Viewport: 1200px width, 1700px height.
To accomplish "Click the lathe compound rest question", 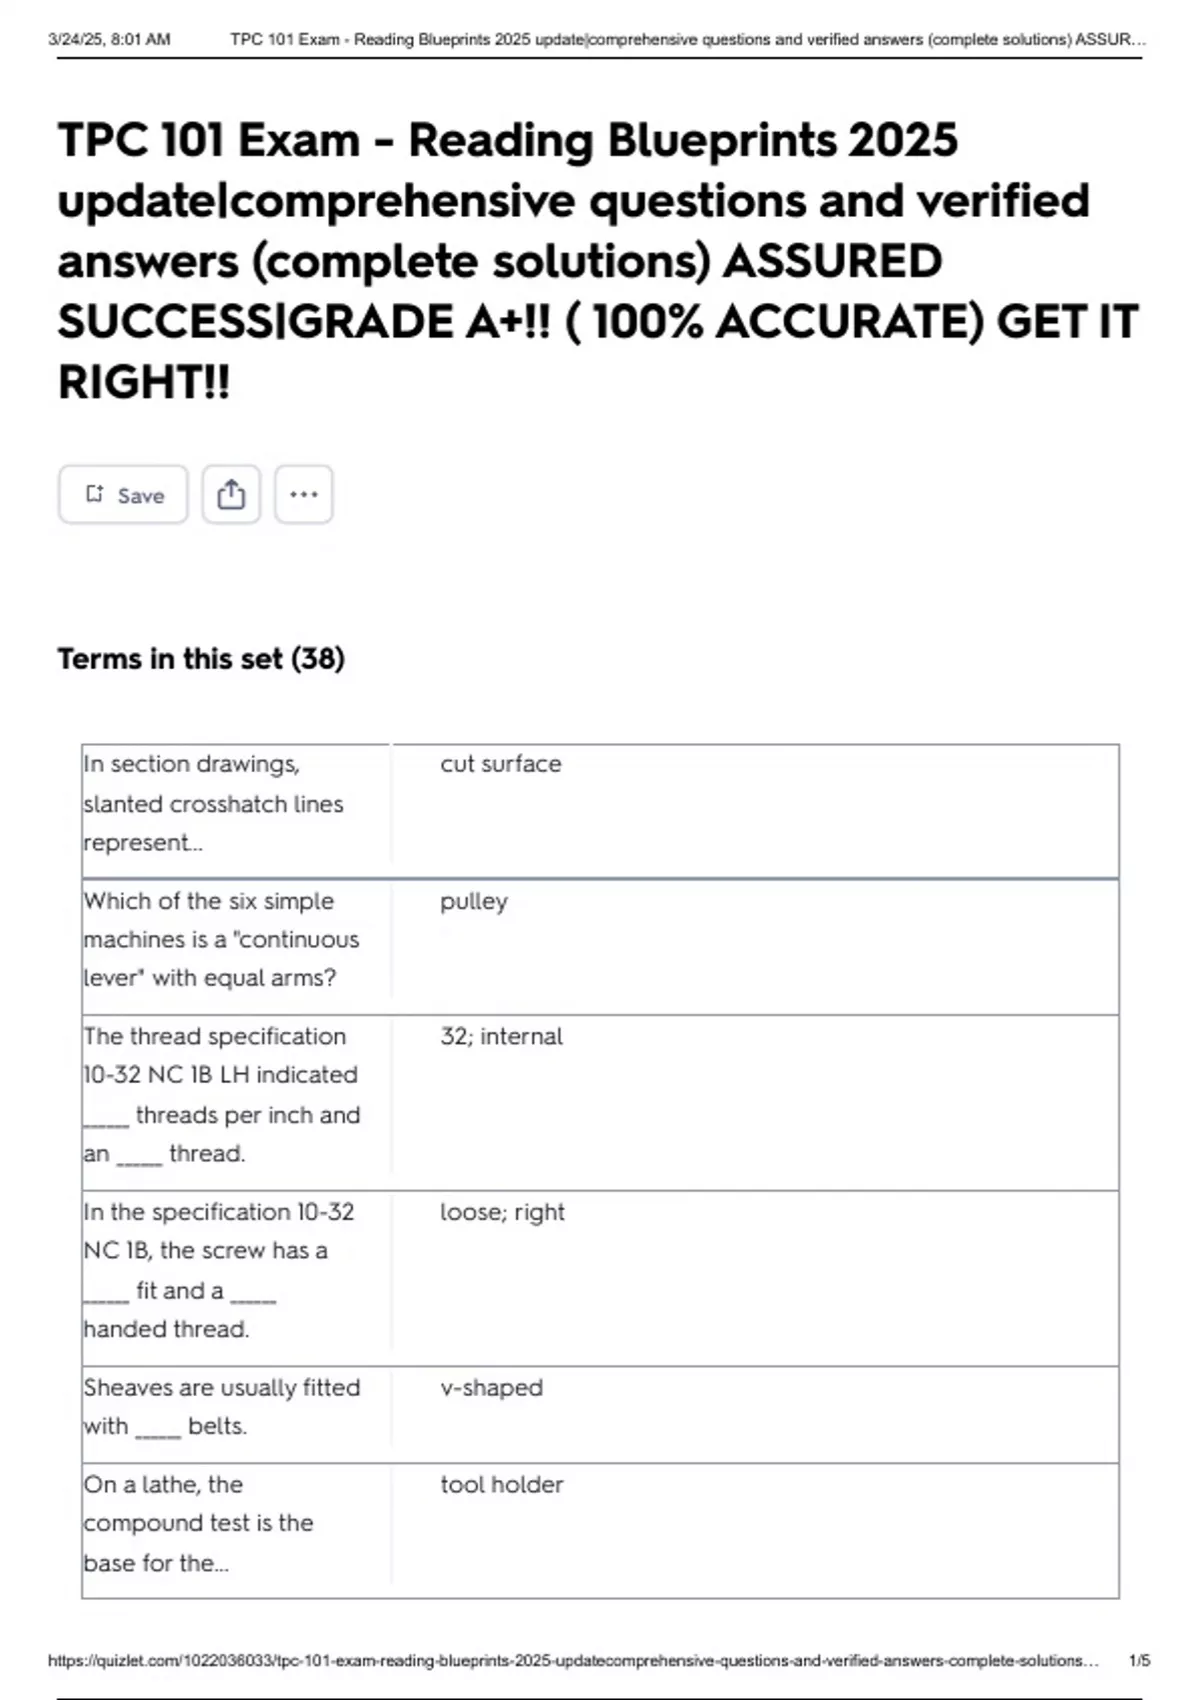I will (x=199, y=1523).
